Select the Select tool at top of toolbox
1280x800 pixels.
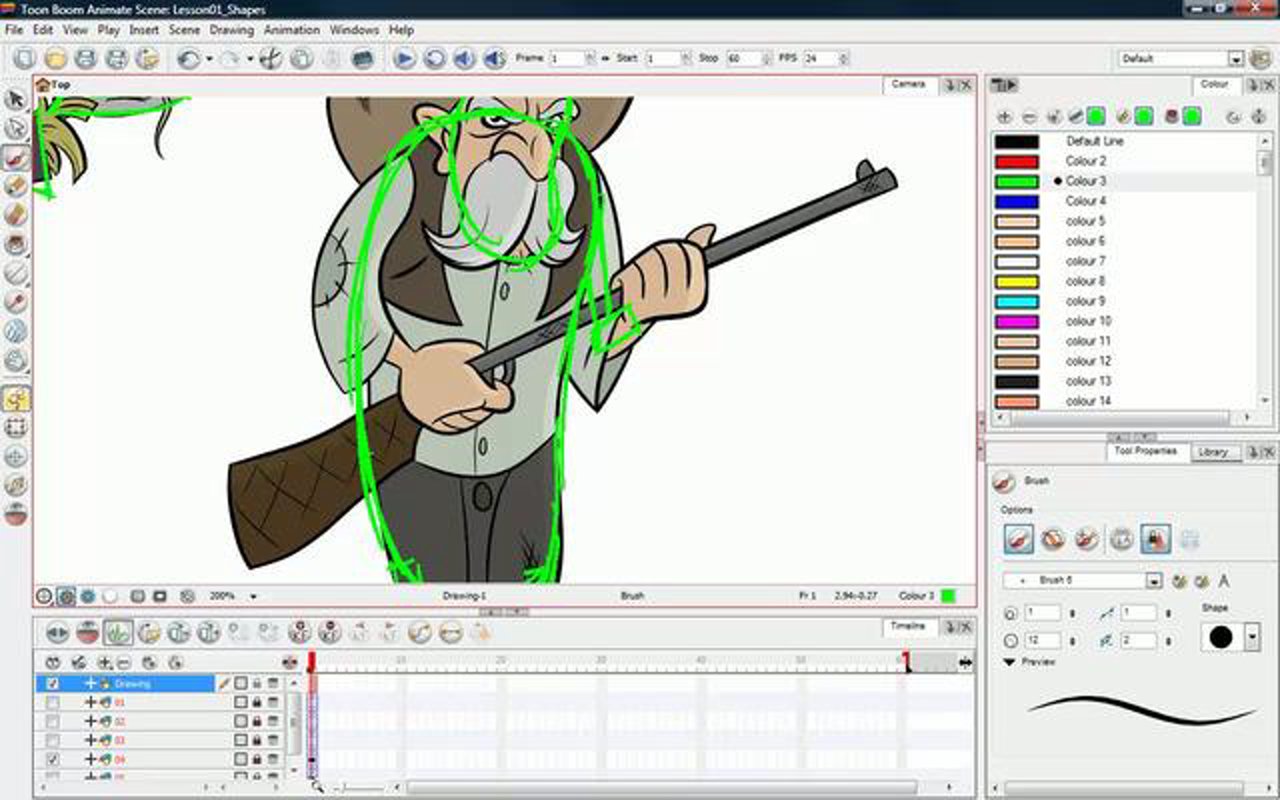click(x=14, y=98)
